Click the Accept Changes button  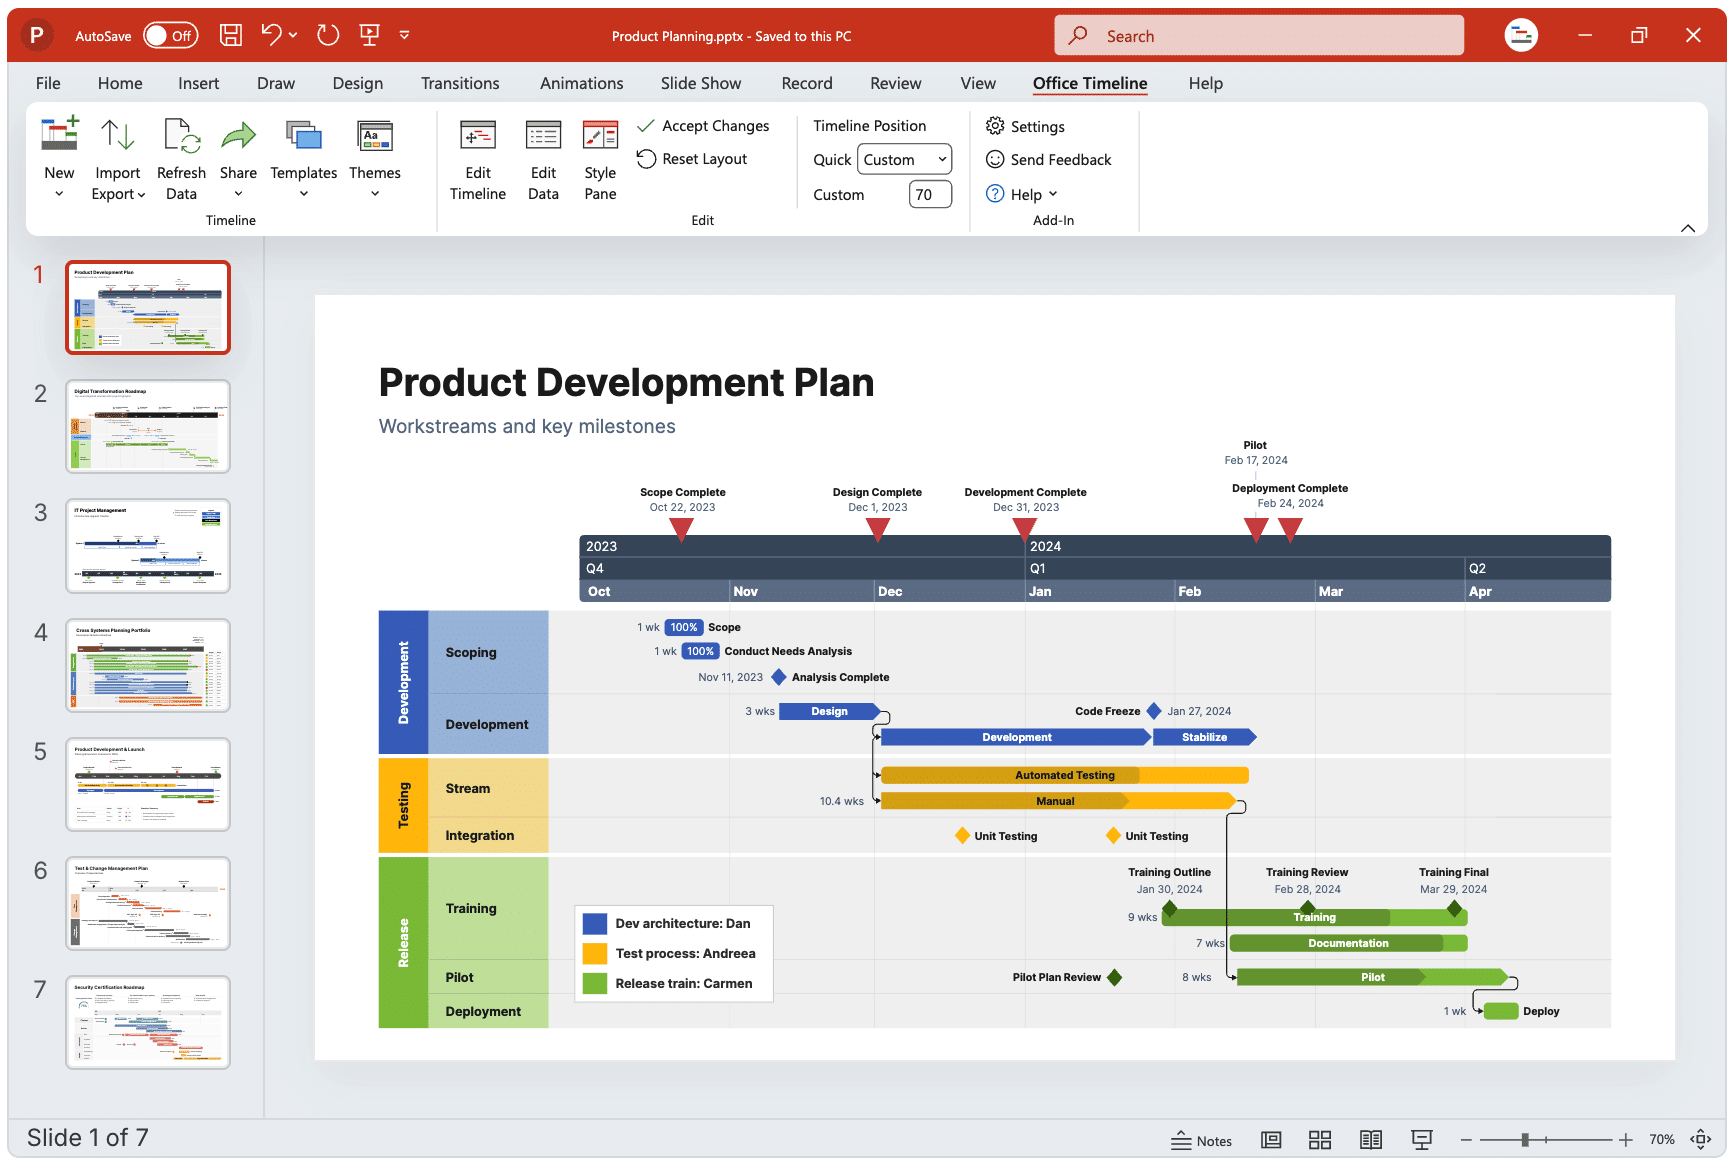click(x=703, y=126)
